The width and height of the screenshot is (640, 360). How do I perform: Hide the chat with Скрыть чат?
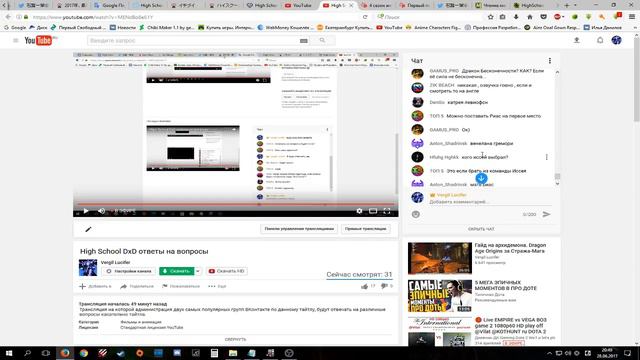click(x=481, y=229)
